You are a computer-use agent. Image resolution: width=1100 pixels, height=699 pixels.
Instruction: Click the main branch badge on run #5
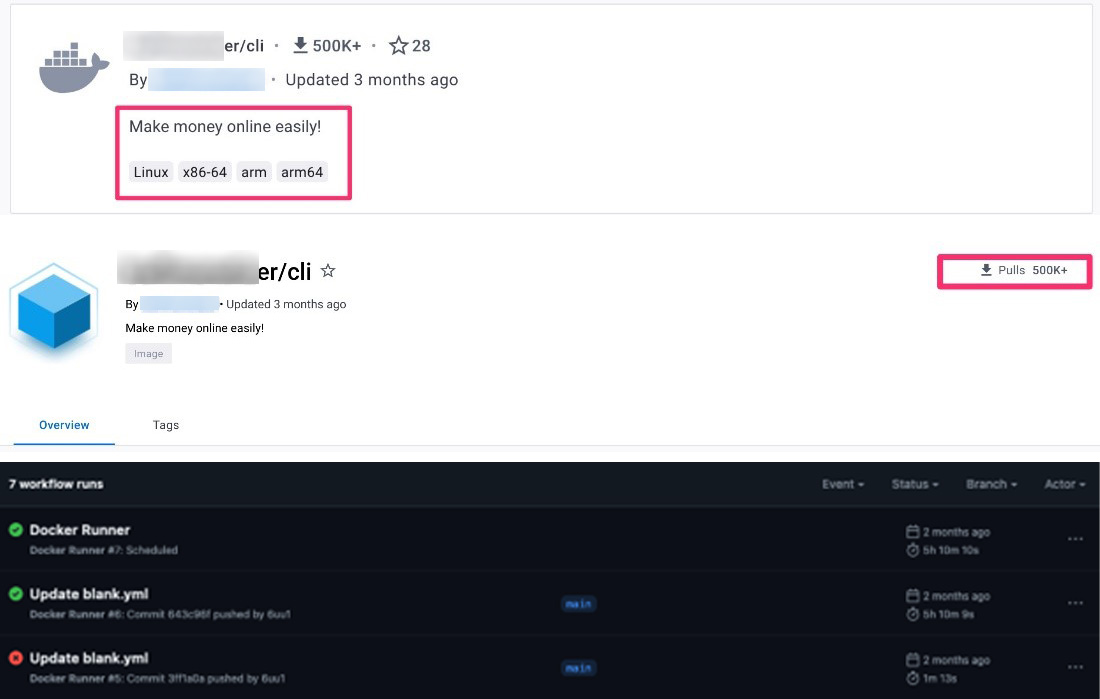[x=578, y=667]
